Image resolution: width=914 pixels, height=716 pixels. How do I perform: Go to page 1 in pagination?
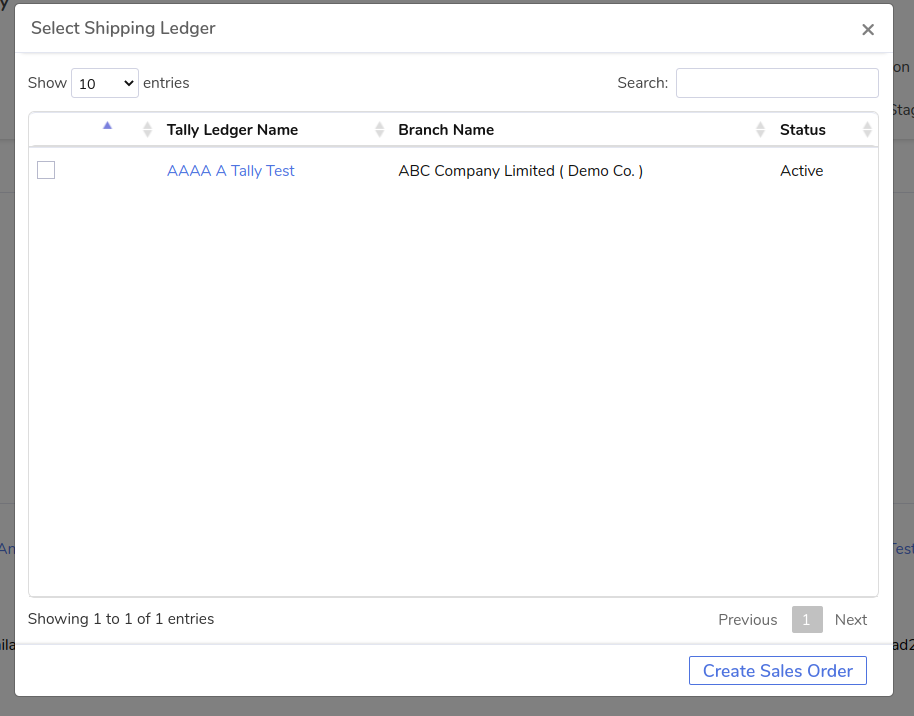pos(807,620)
